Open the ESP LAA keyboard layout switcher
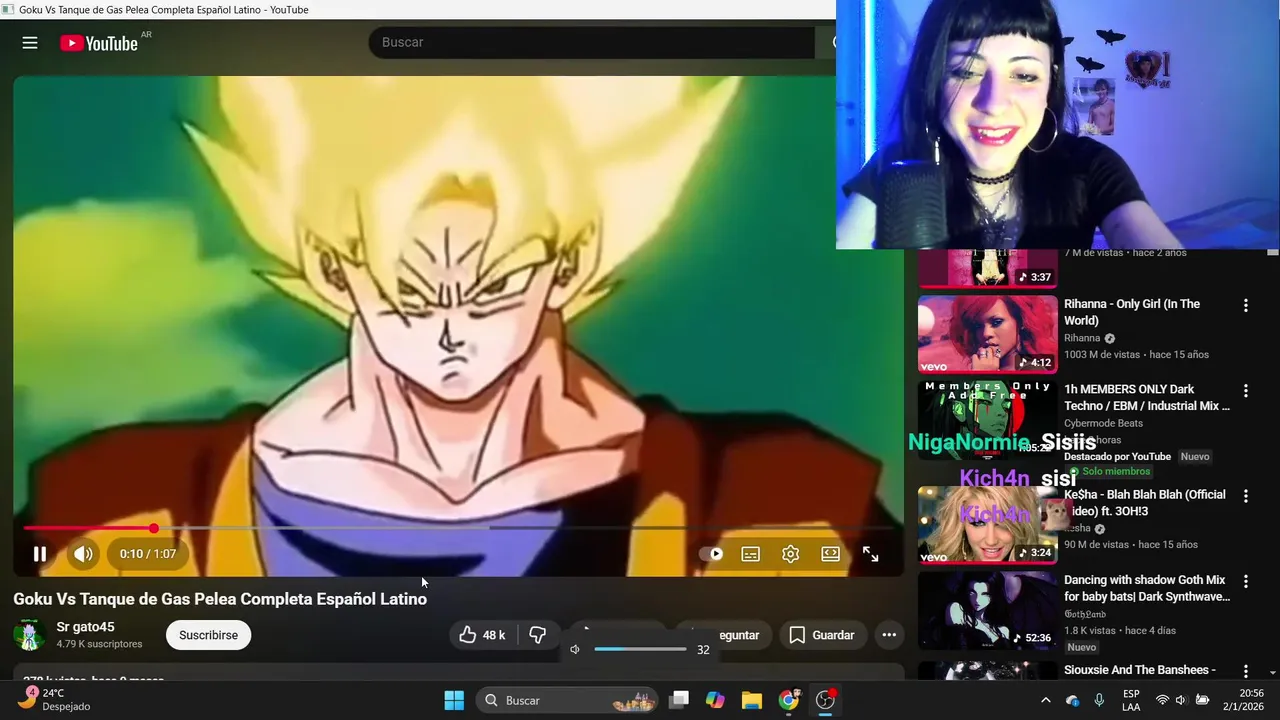The image size is (1280, 720). (1131, 700)
